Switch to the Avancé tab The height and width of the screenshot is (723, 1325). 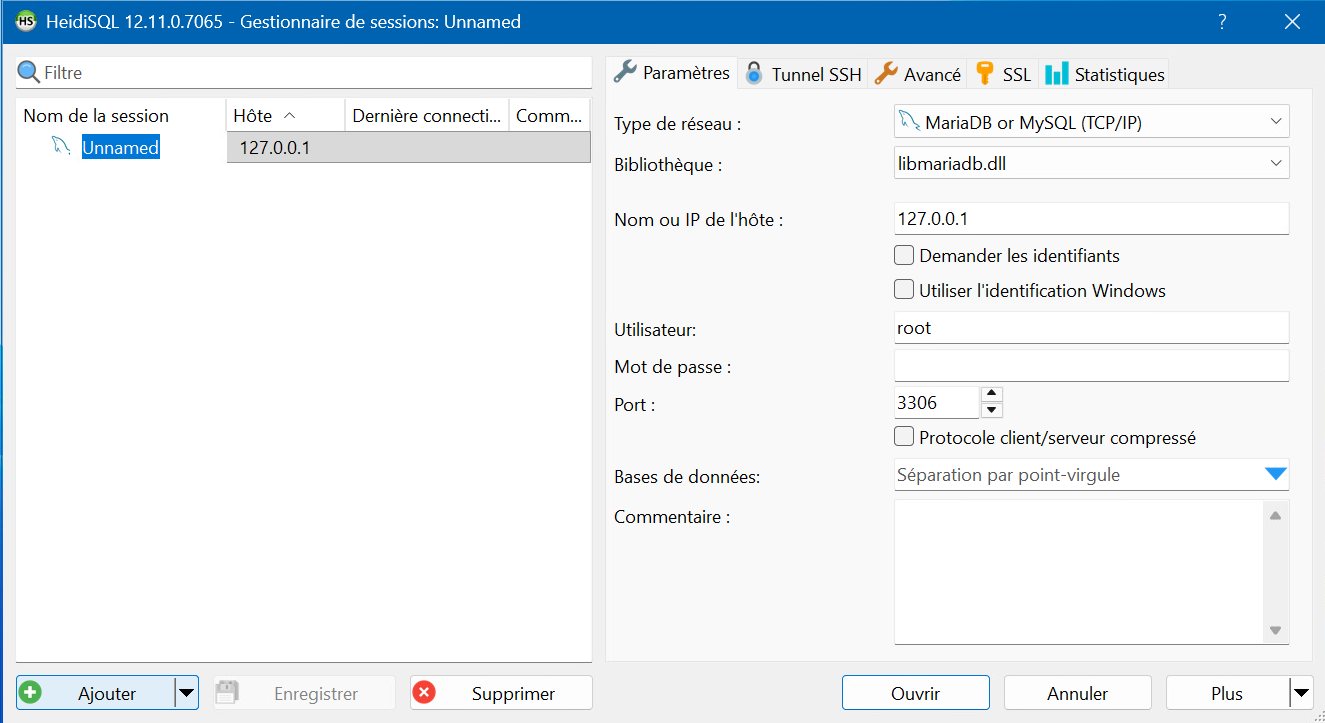pos(918,74)
